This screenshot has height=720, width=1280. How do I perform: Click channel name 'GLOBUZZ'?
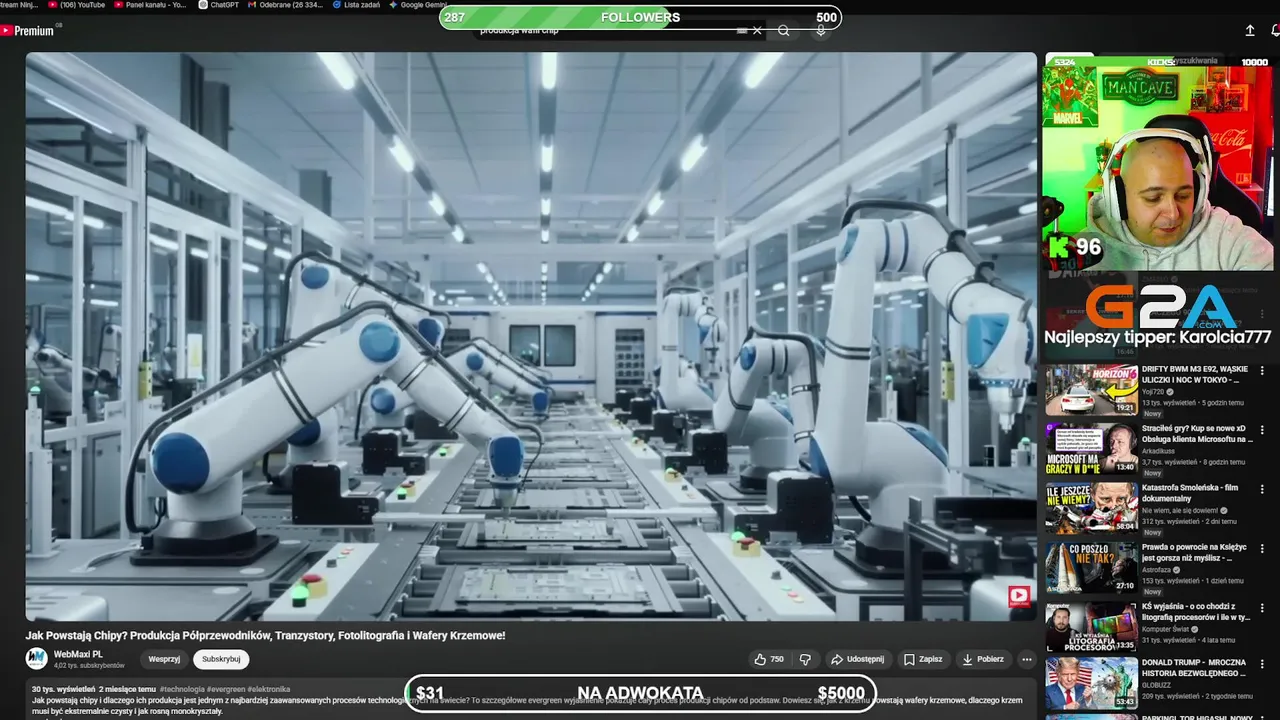point(1158,686)
